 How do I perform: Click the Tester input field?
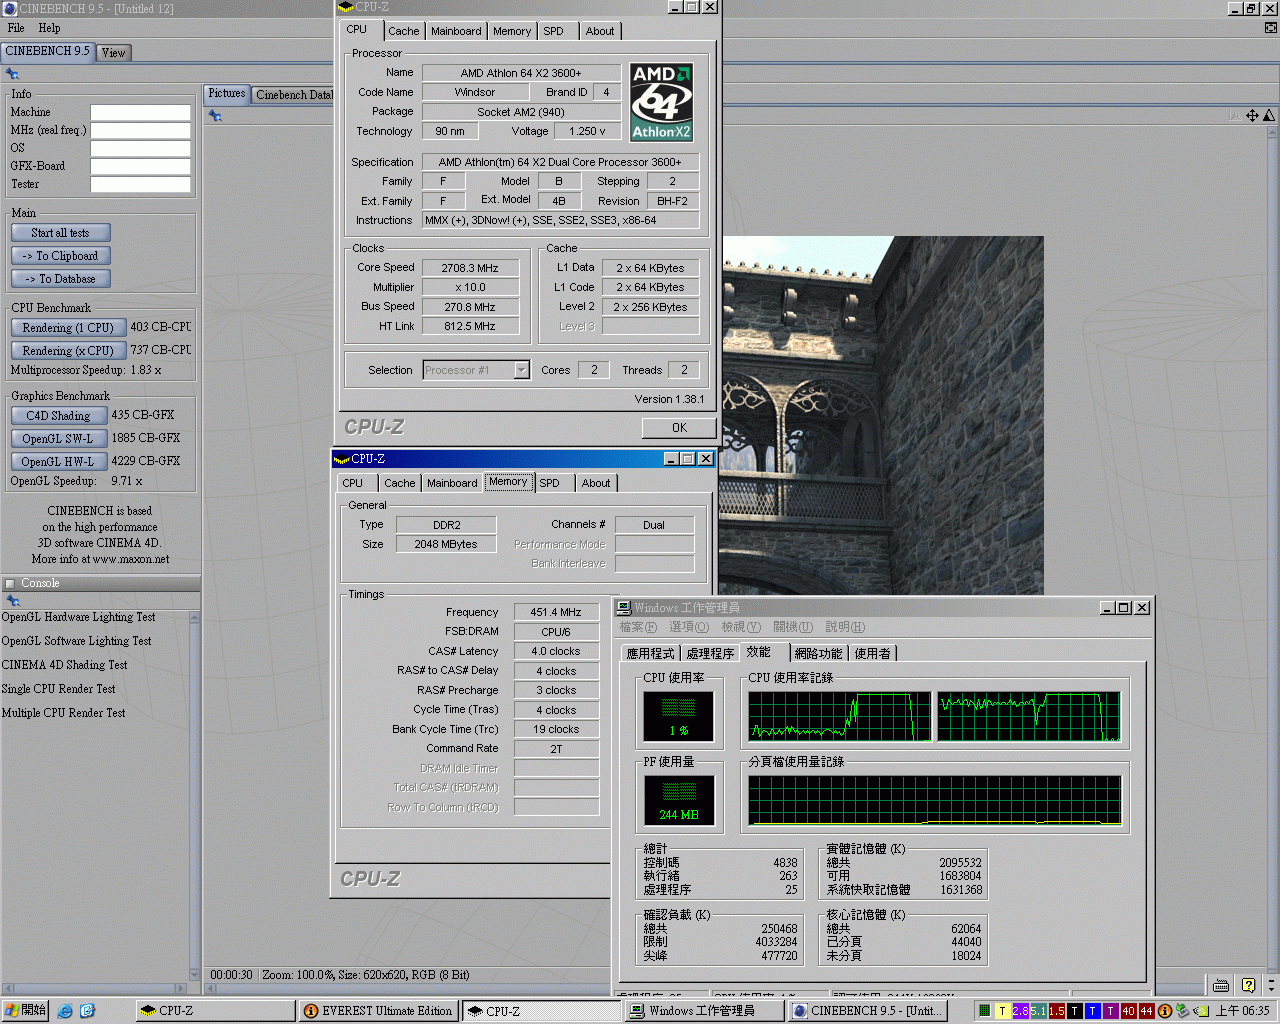click(x=140, y=184)
